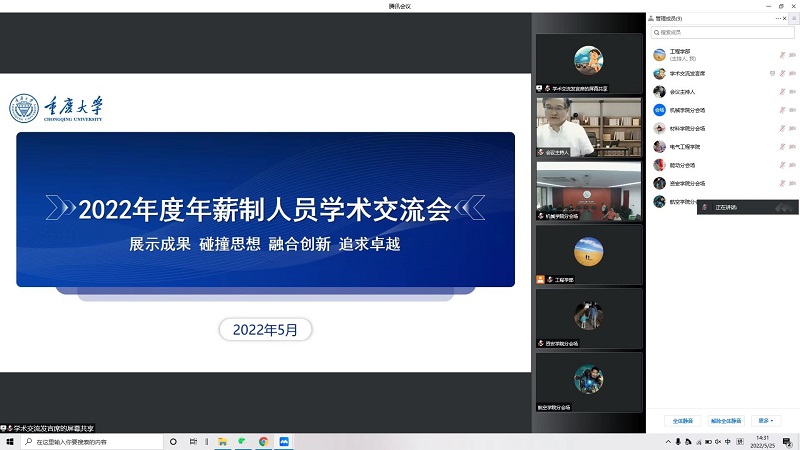Click screen-share icon beside 学术交流发言席
The width and height of the screenshot is (800, 450).
tap(772, 73)
